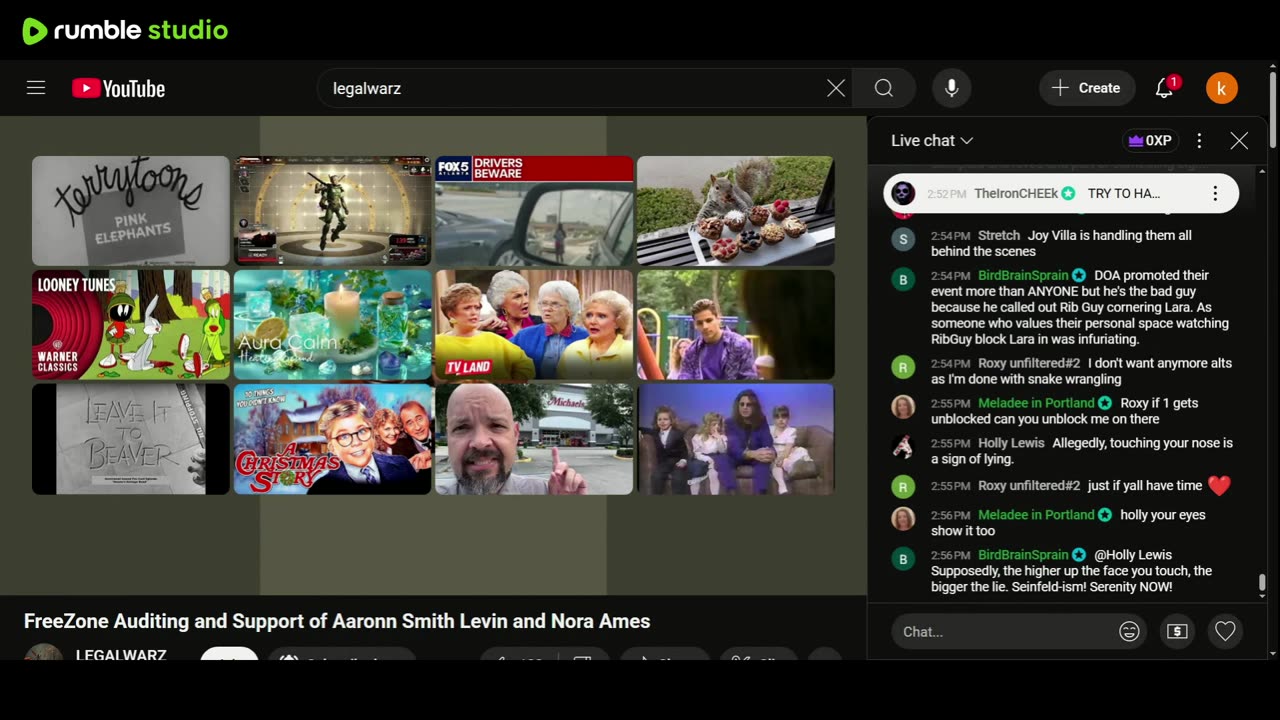Open the TV Land Golden Girls thumbnail
The image size is (1280, 720).
coord(534,325)
